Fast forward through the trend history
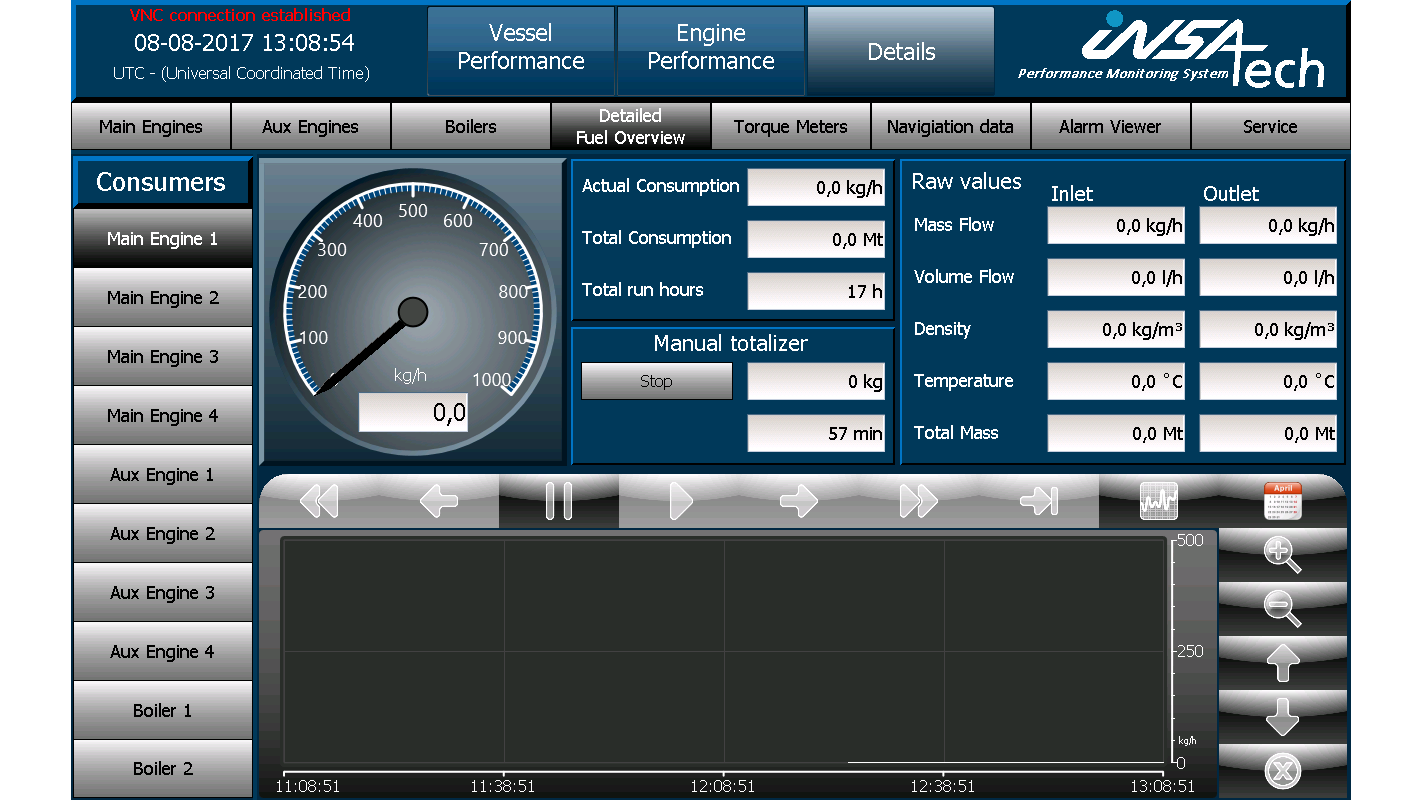1422x800 pixels. (x=918, y=500)
